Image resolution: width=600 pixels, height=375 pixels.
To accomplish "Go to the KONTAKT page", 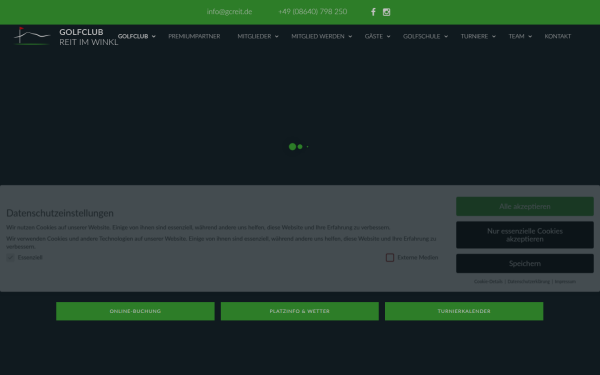I will point(558,36).
